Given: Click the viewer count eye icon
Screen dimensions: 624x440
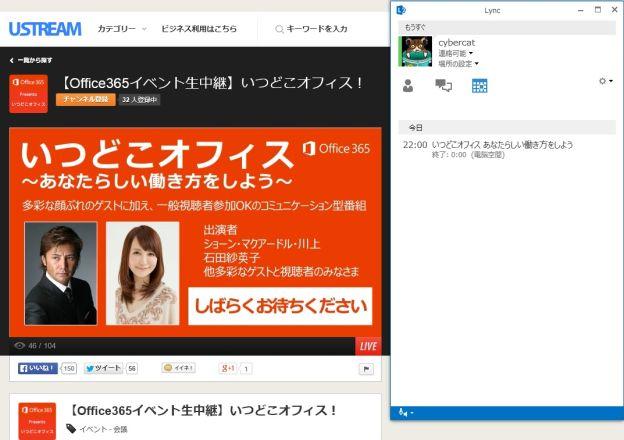Looking at the screenshot, I should [20, 345].
